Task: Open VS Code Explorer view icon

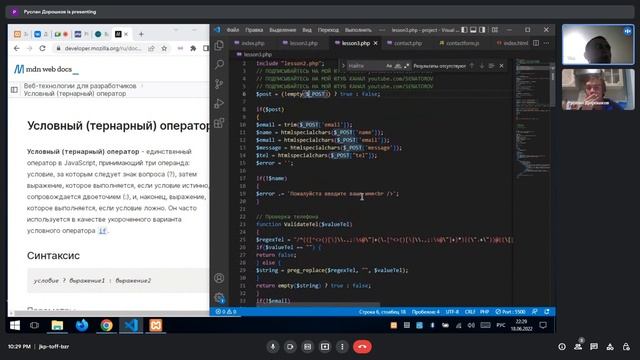Action: click(219, 45)
